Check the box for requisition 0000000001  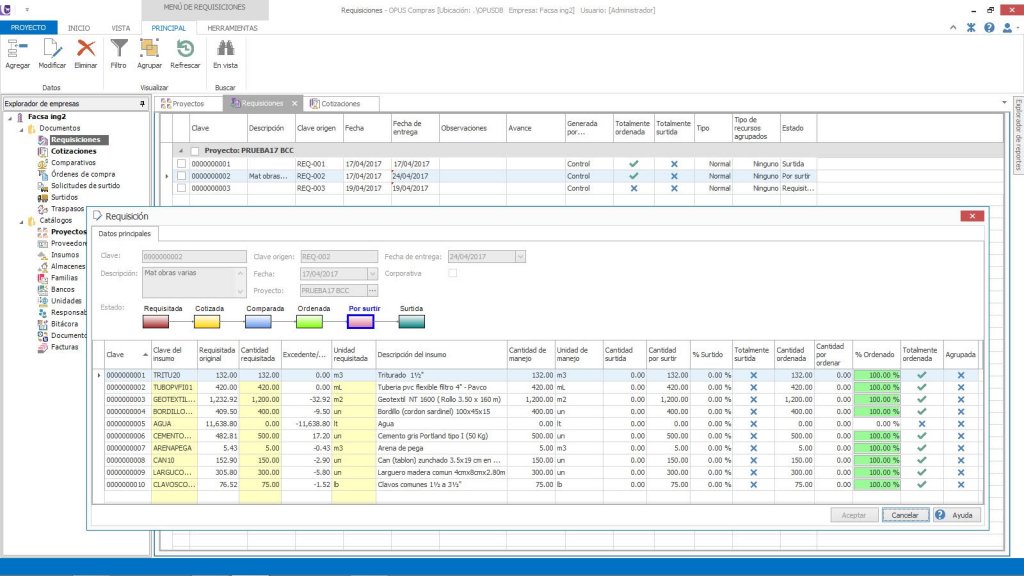181,163
